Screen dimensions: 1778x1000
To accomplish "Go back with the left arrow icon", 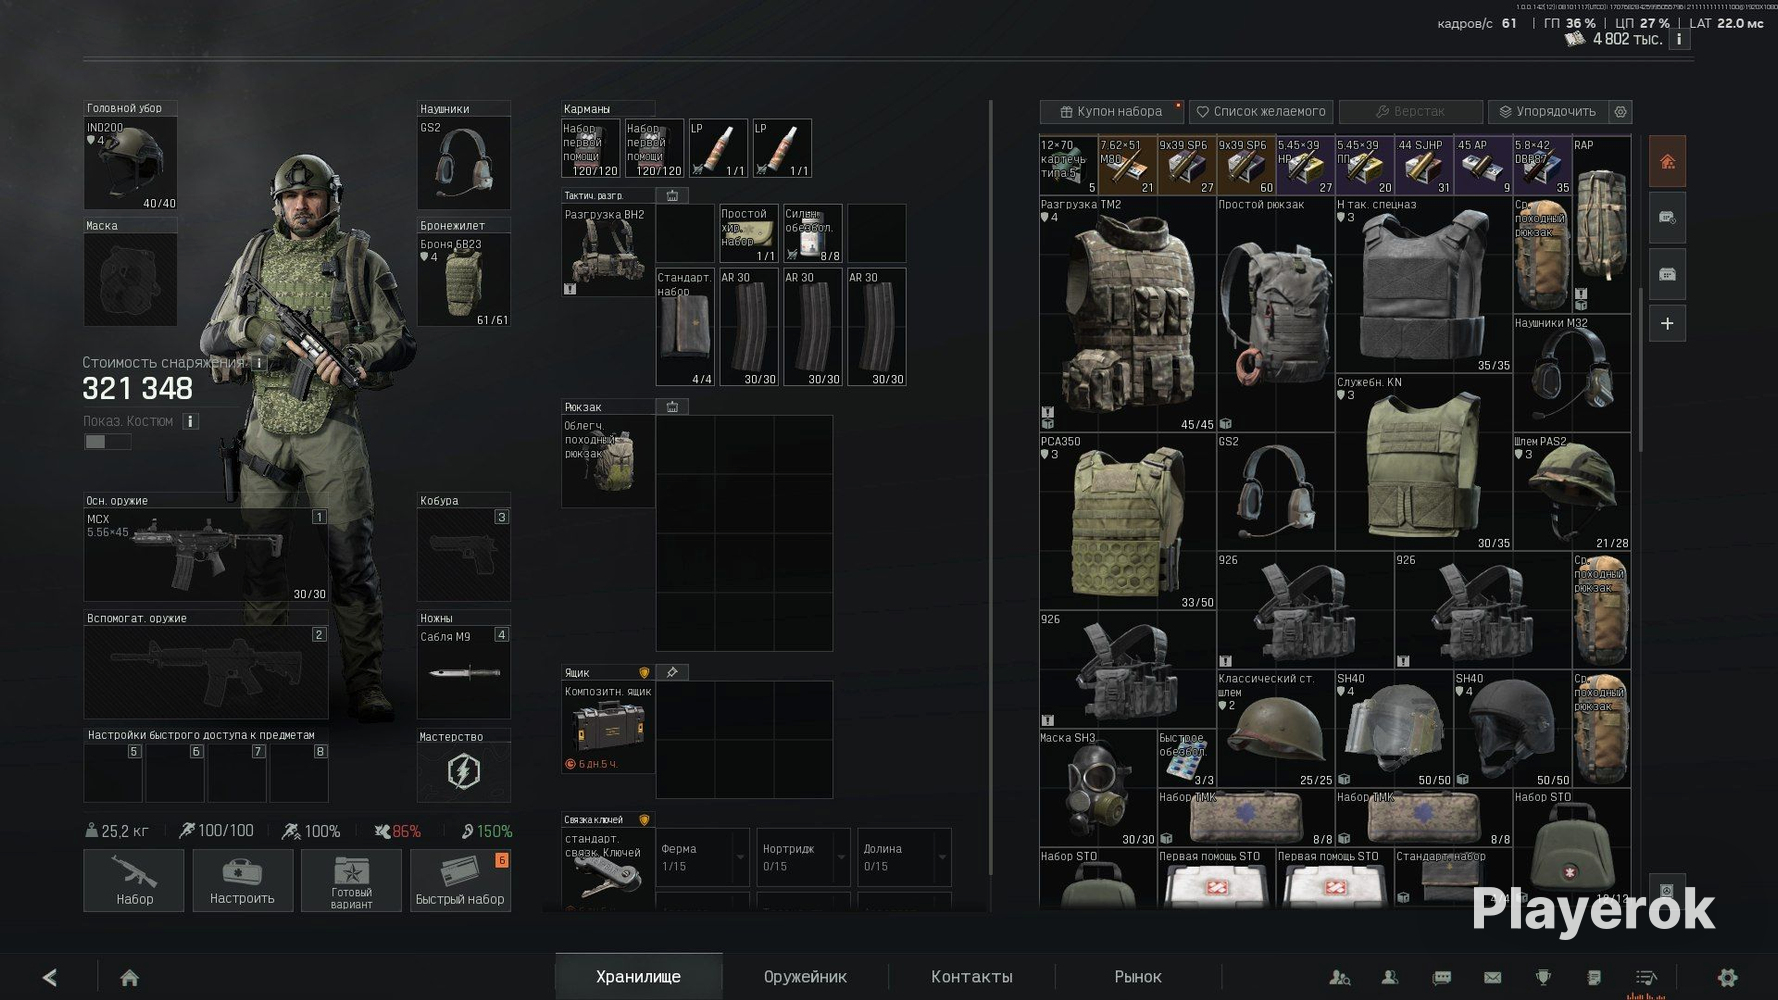I will pos(50,977).
